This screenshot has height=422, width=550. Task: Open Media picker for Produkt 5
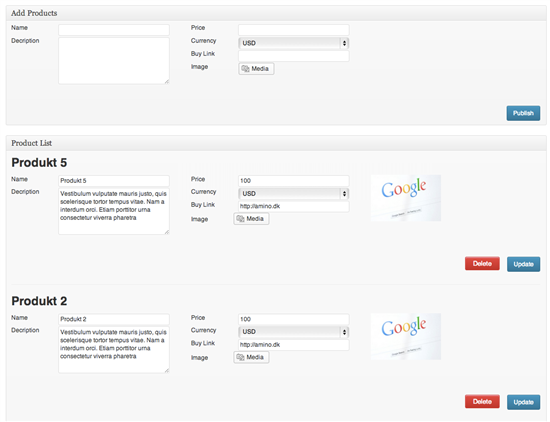point(251,219)
